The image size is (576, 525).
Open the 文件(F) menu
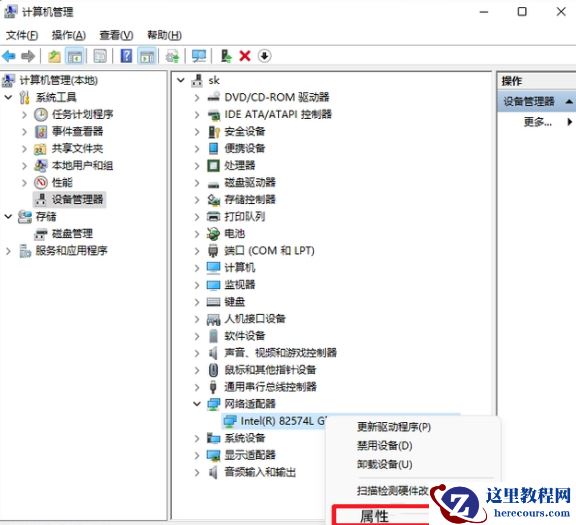tap(22, 35)
